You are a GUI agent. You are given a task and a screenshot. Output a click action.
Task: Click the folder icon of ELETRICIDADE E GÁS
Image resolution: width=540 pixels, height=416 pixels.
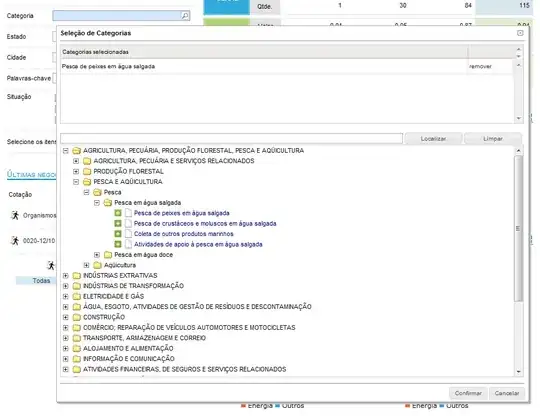(x=77, y=297)
